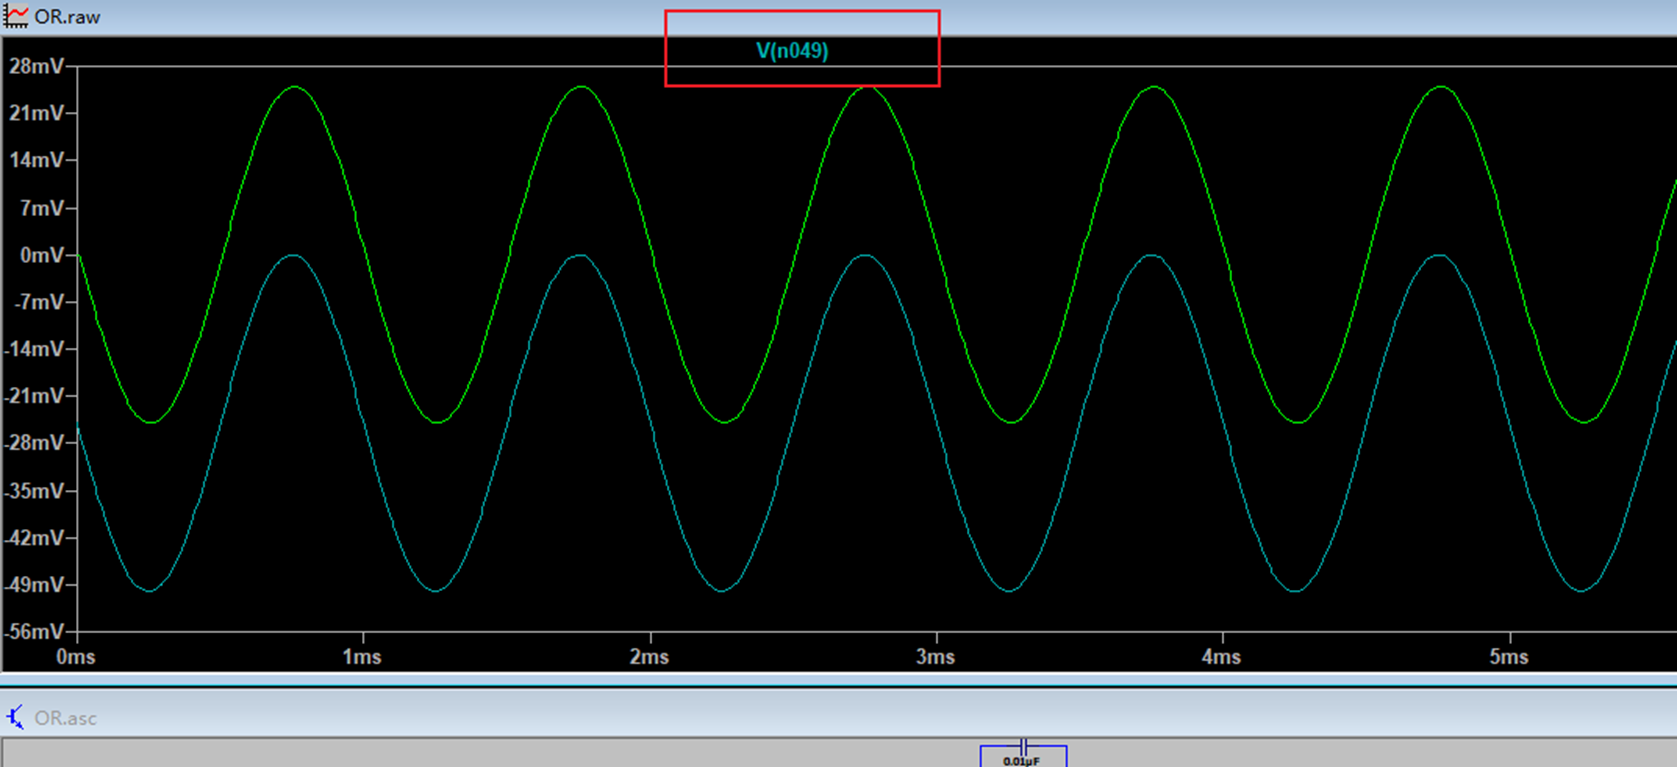Click the 0ms time axis label
This screenshot has width=1677, height=767.
76,657
